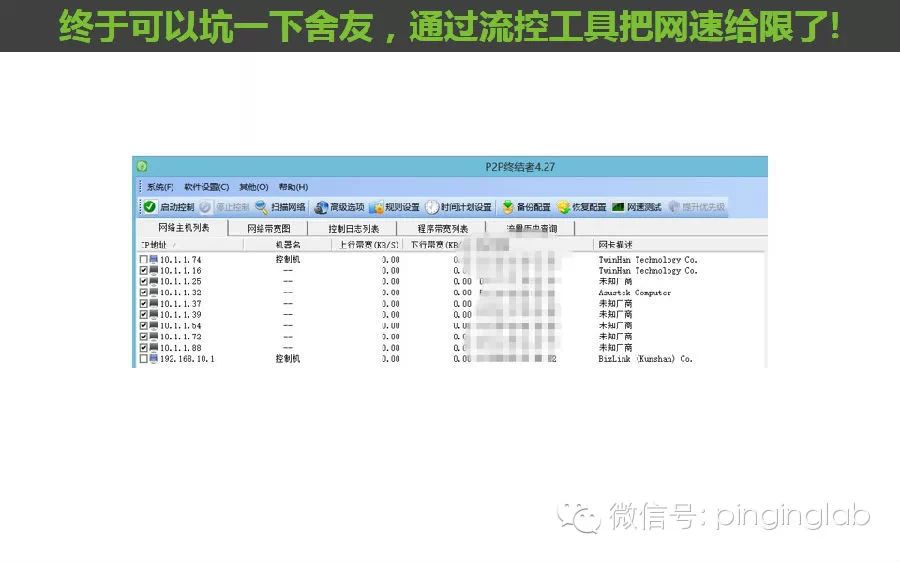Click the 网速测试 monitor icon
The height and width of the screenshot is (562, 900).
(618, 207)
